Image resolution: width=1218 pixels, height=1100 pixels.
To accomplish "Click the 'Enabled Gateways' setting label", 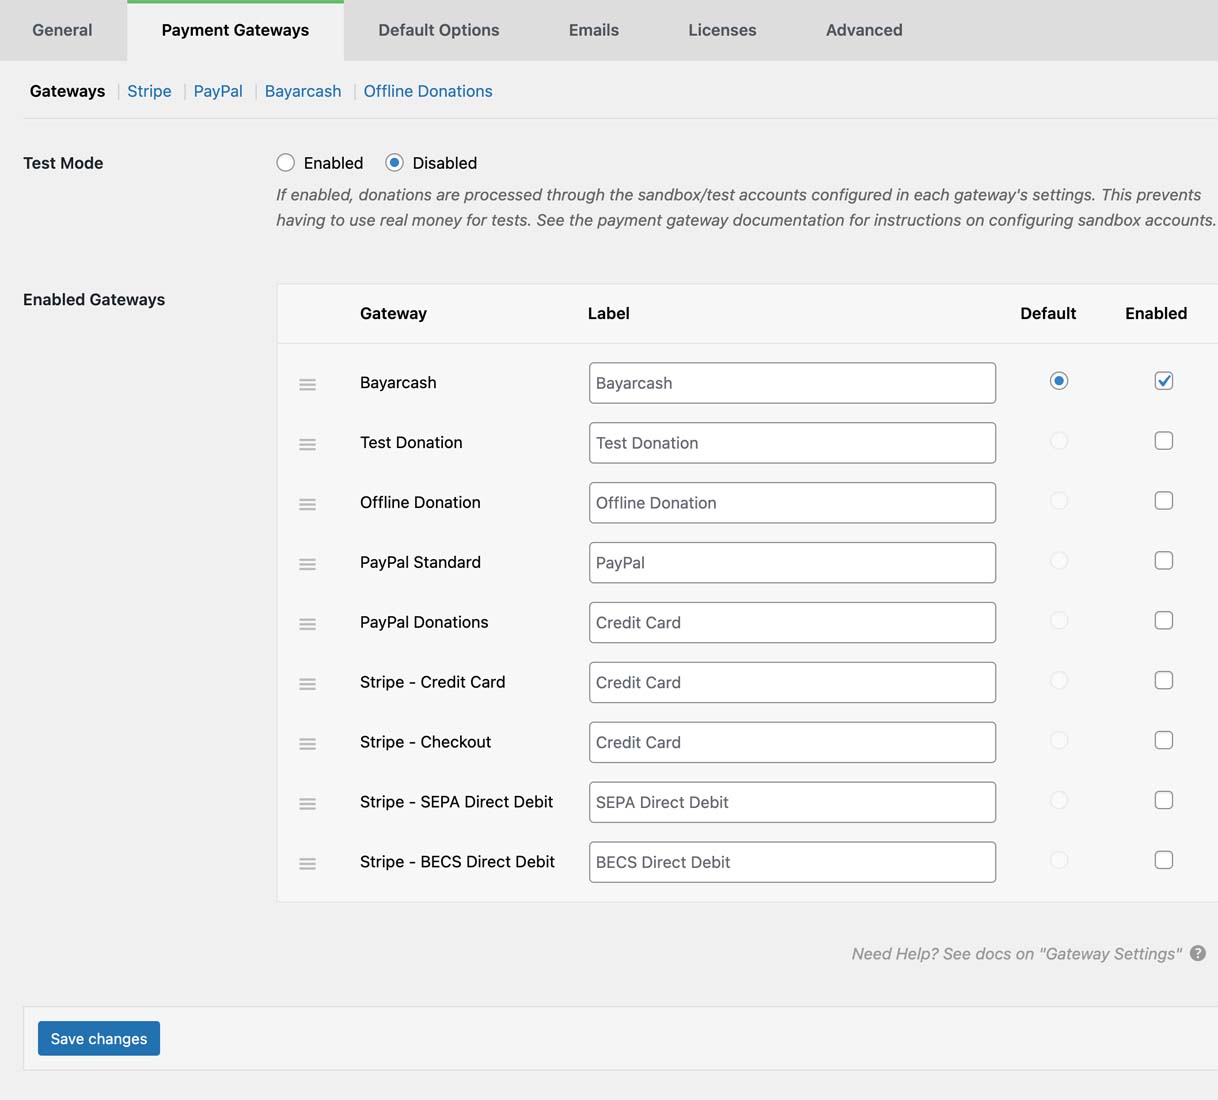I will tap(94, 299).
